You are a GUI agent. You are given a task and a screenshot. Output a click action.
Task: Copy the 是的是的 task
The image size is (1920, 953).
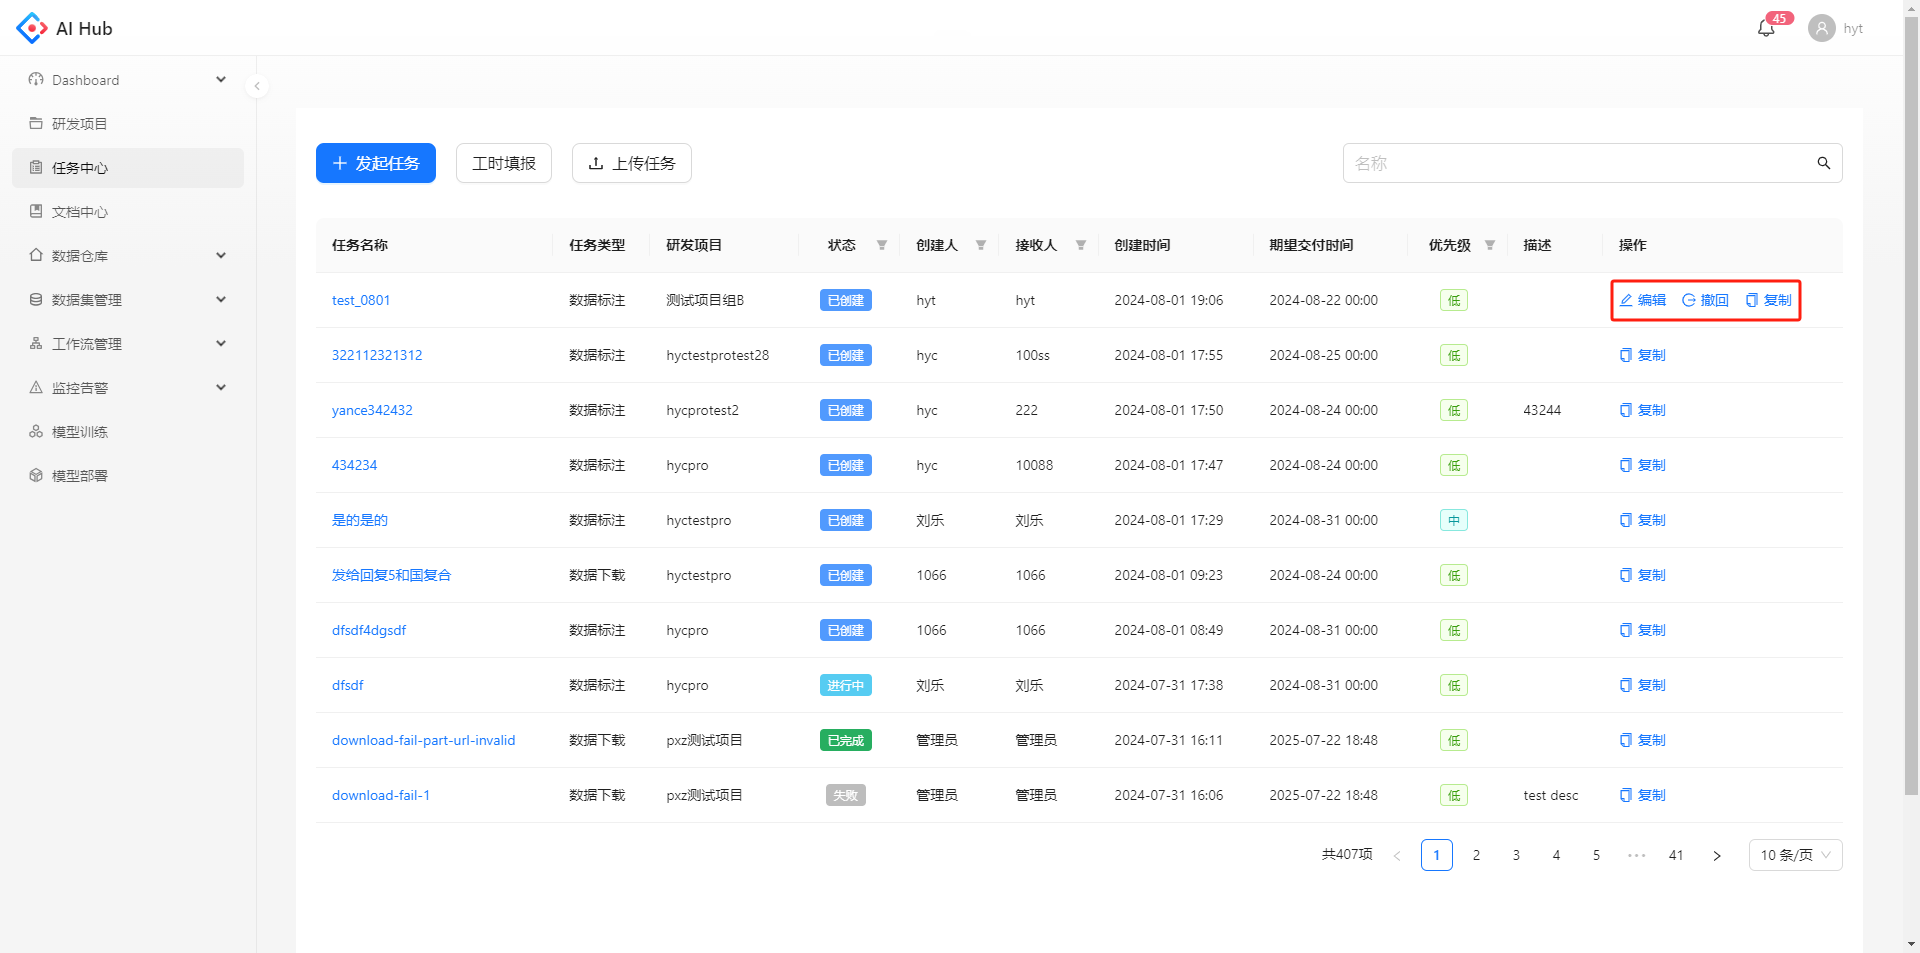click(1643, 520)
